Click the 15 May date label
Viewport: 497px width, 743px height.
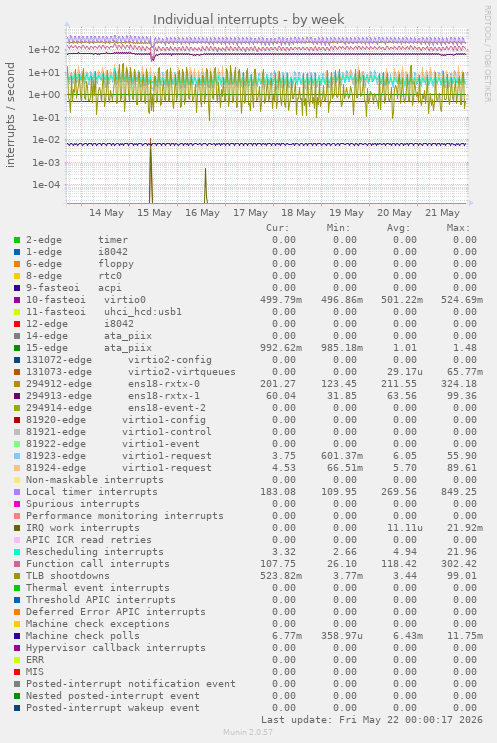[x=154, y=213]
